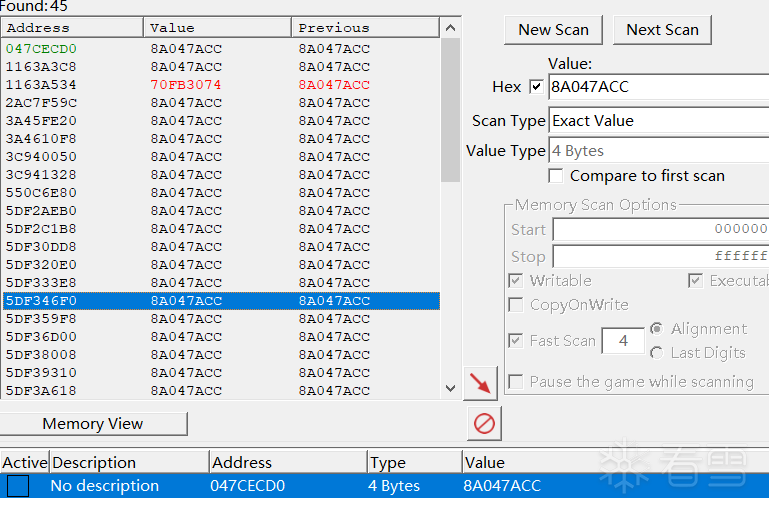This screenshot has width=769, height=518.
Task: Select result row 5DF2AEB0
Action: click(221, 210)
